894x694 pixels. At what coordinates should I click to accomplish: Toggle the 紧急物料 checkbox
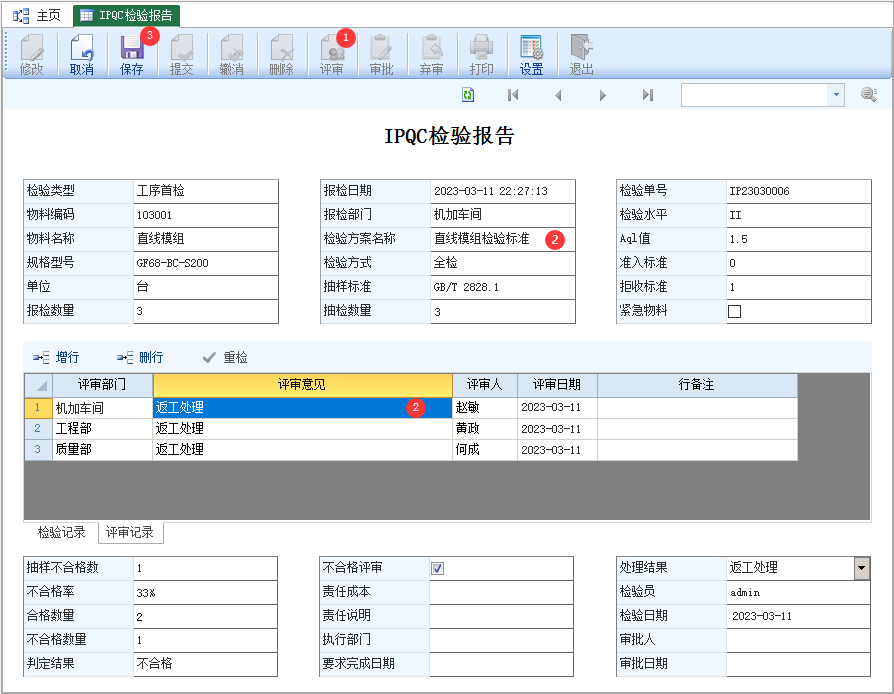(734, 311)
